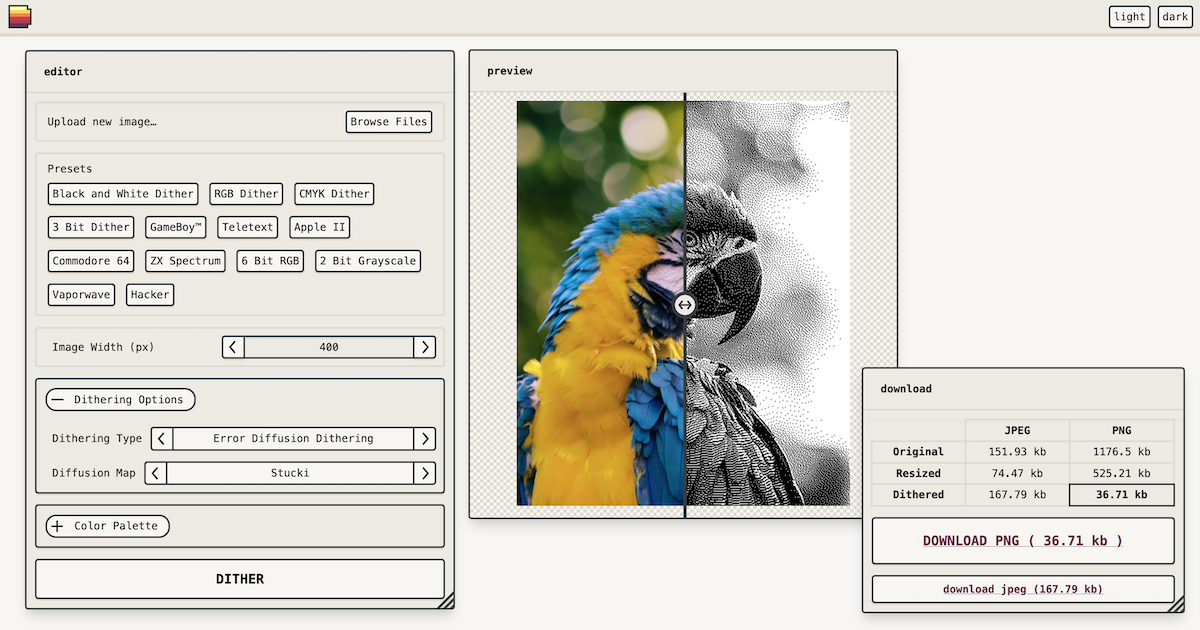1200x630 pixels.
Task: Decrease image width with left arrow
Action: click(x=233, y=347)
